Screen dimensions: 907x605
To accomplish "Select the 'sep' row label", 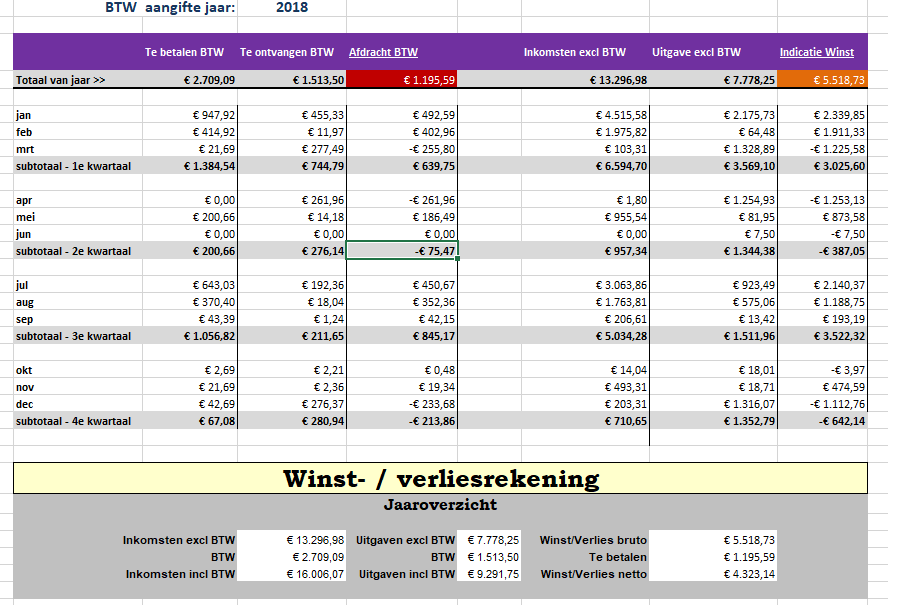I will coord(24,319).
